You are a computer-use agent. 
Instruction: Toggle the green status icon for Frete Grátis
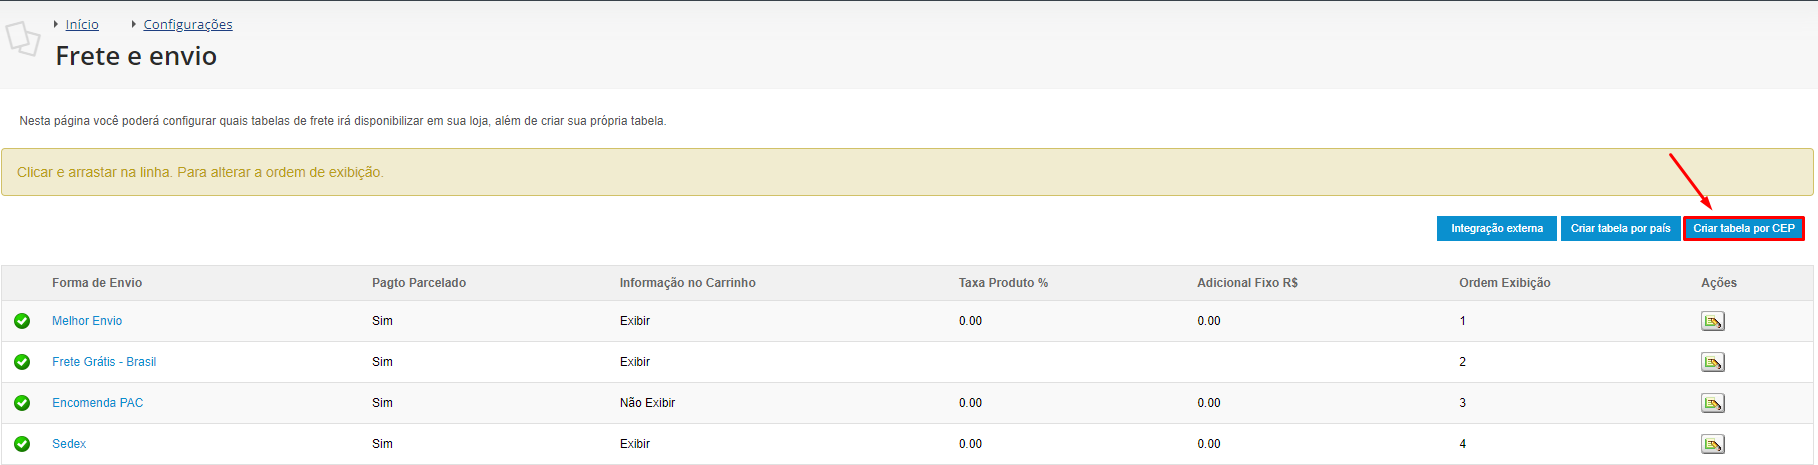(22, 362)
